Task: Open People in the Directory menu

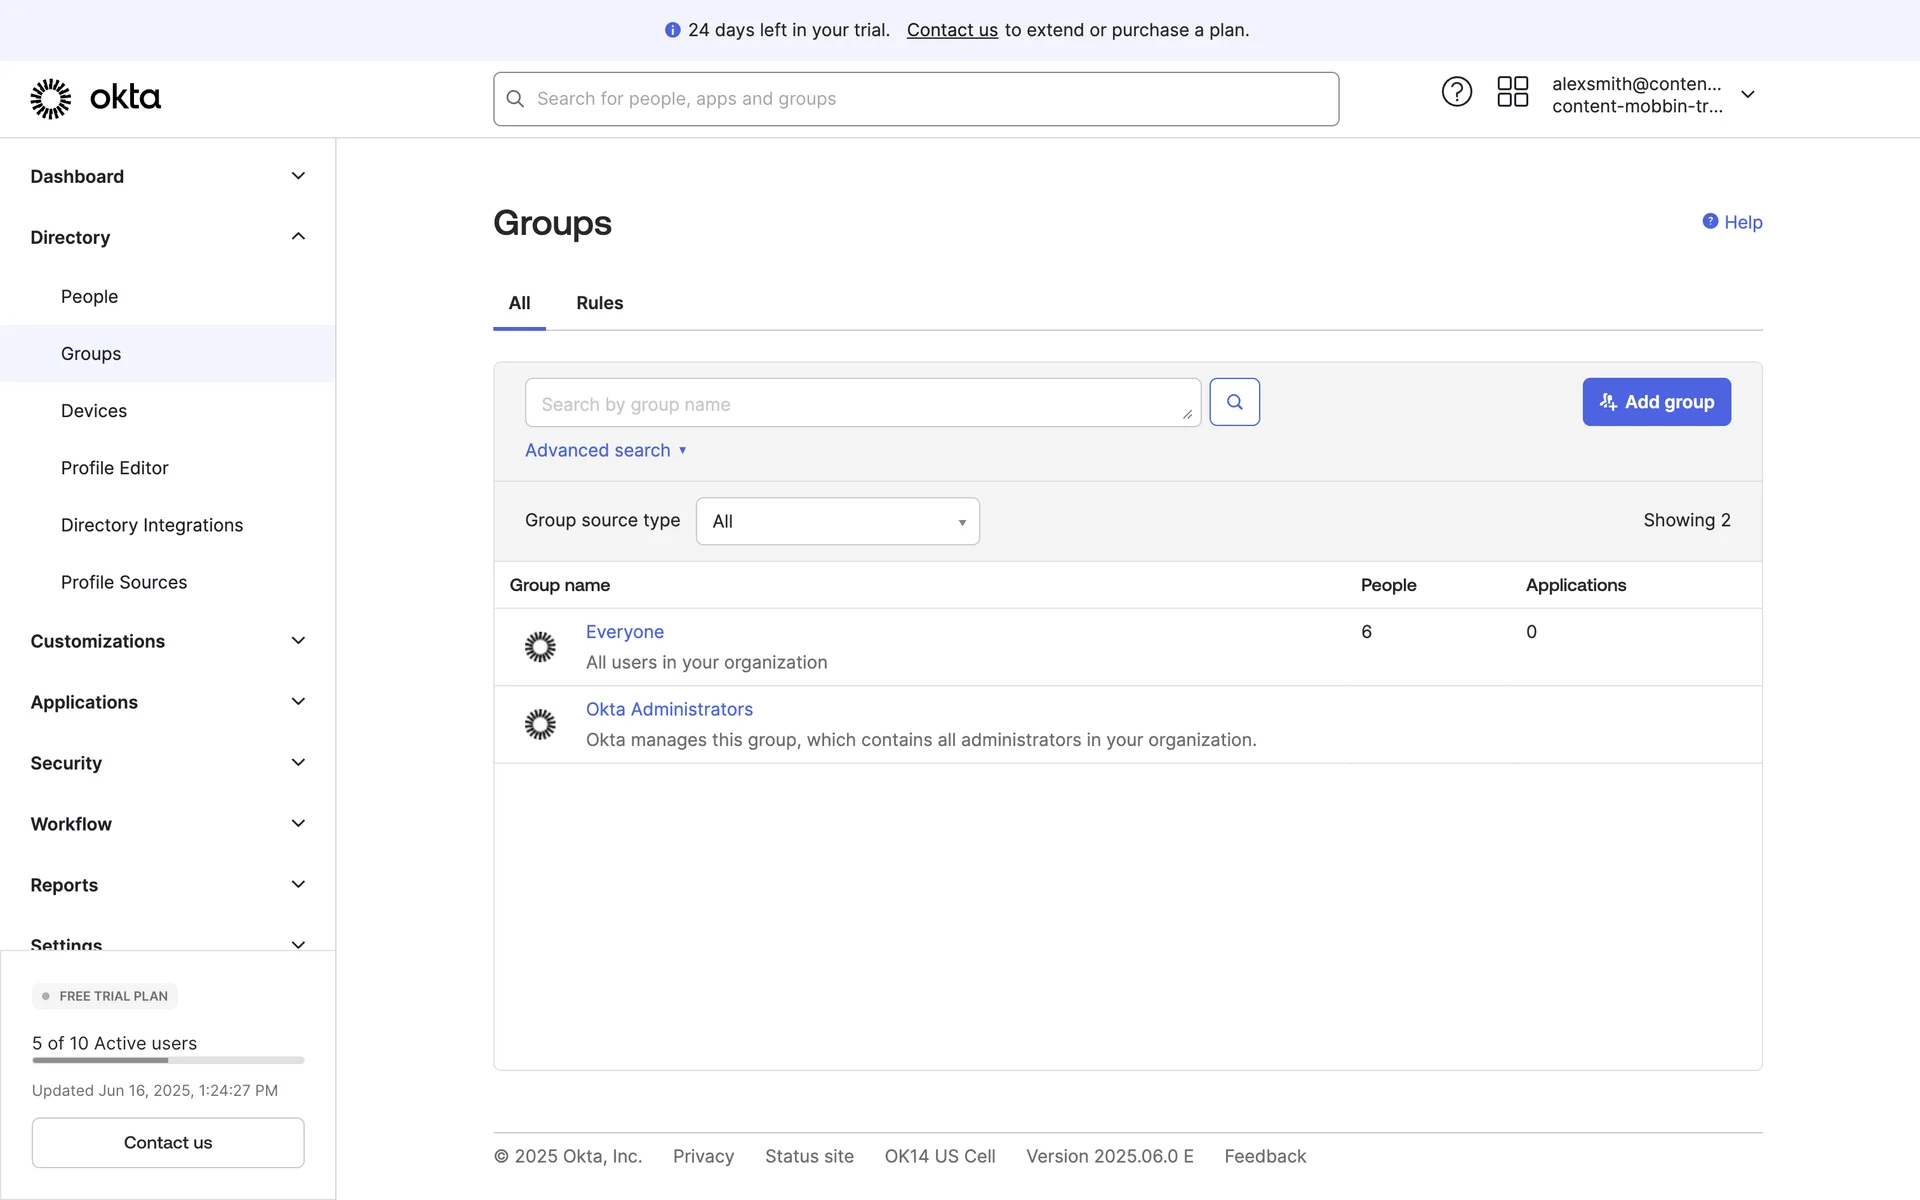Action: (89, 297)
